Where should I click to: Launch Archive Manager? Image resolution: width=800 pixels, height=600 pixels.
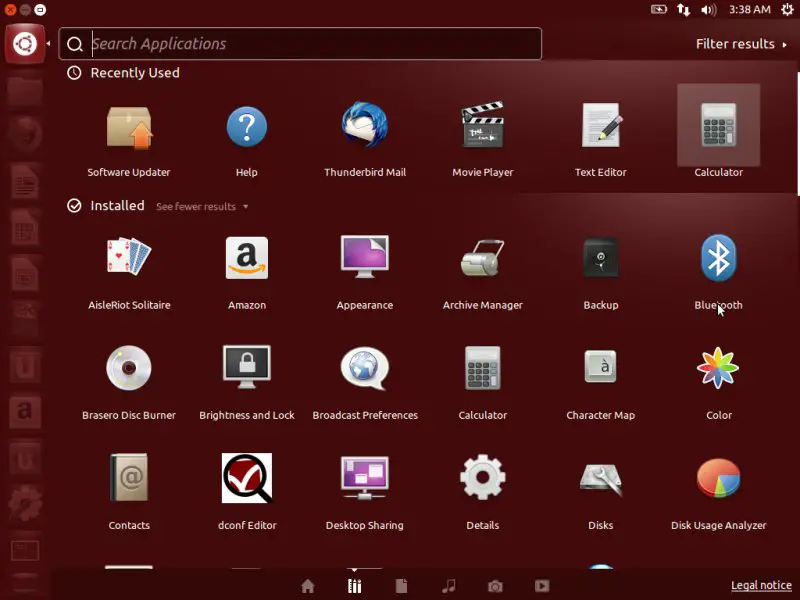pos(482,258)
